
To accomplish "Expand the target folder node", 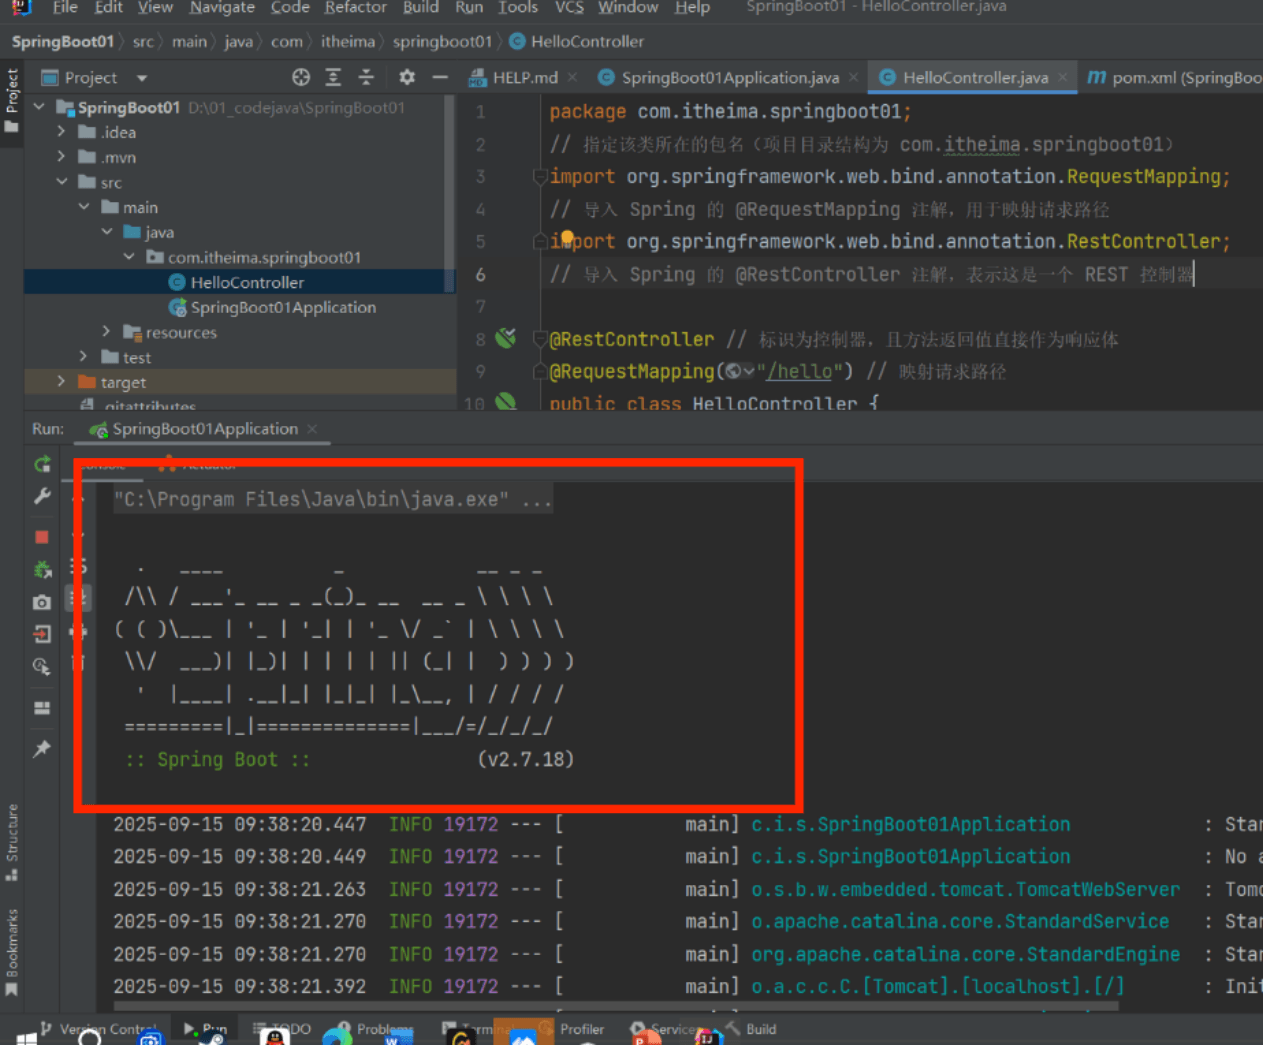I will [x=61, y=381].
